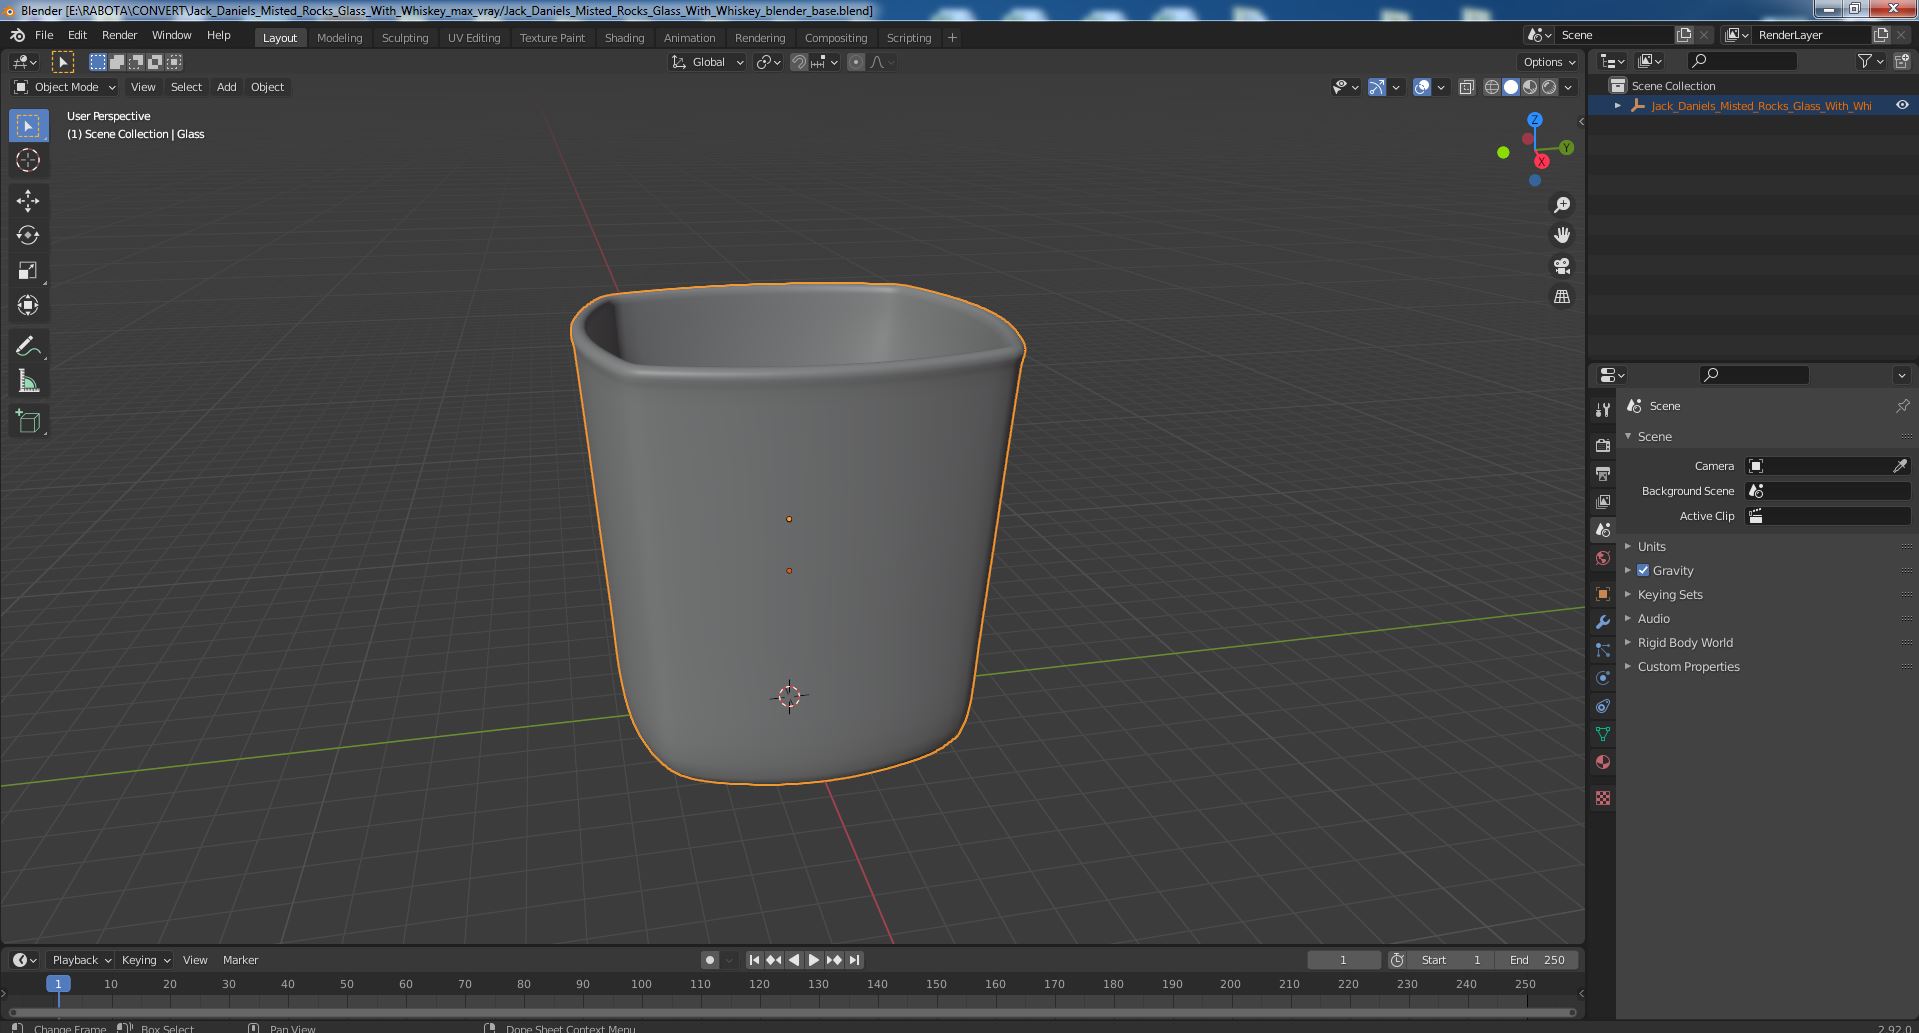Toggle the Gravity checkbox

tap(1643, 570)
